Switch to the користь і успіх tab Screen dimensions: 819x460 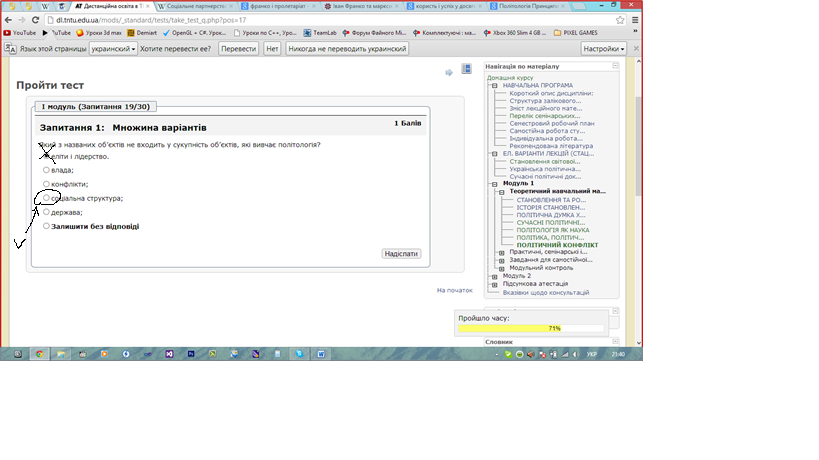coord(444,6)
